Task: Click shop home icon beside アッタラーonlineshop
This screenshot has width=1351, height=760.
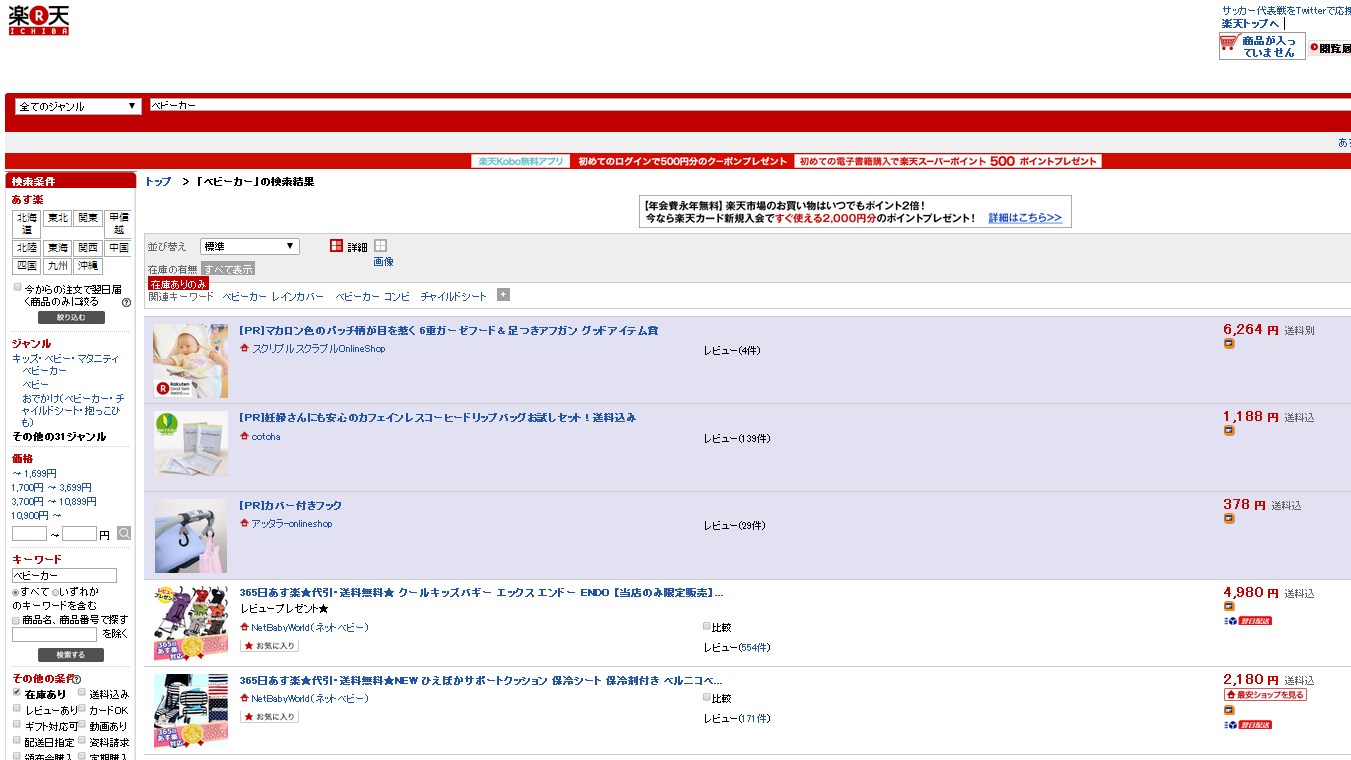Action: [x=244, y=523]
